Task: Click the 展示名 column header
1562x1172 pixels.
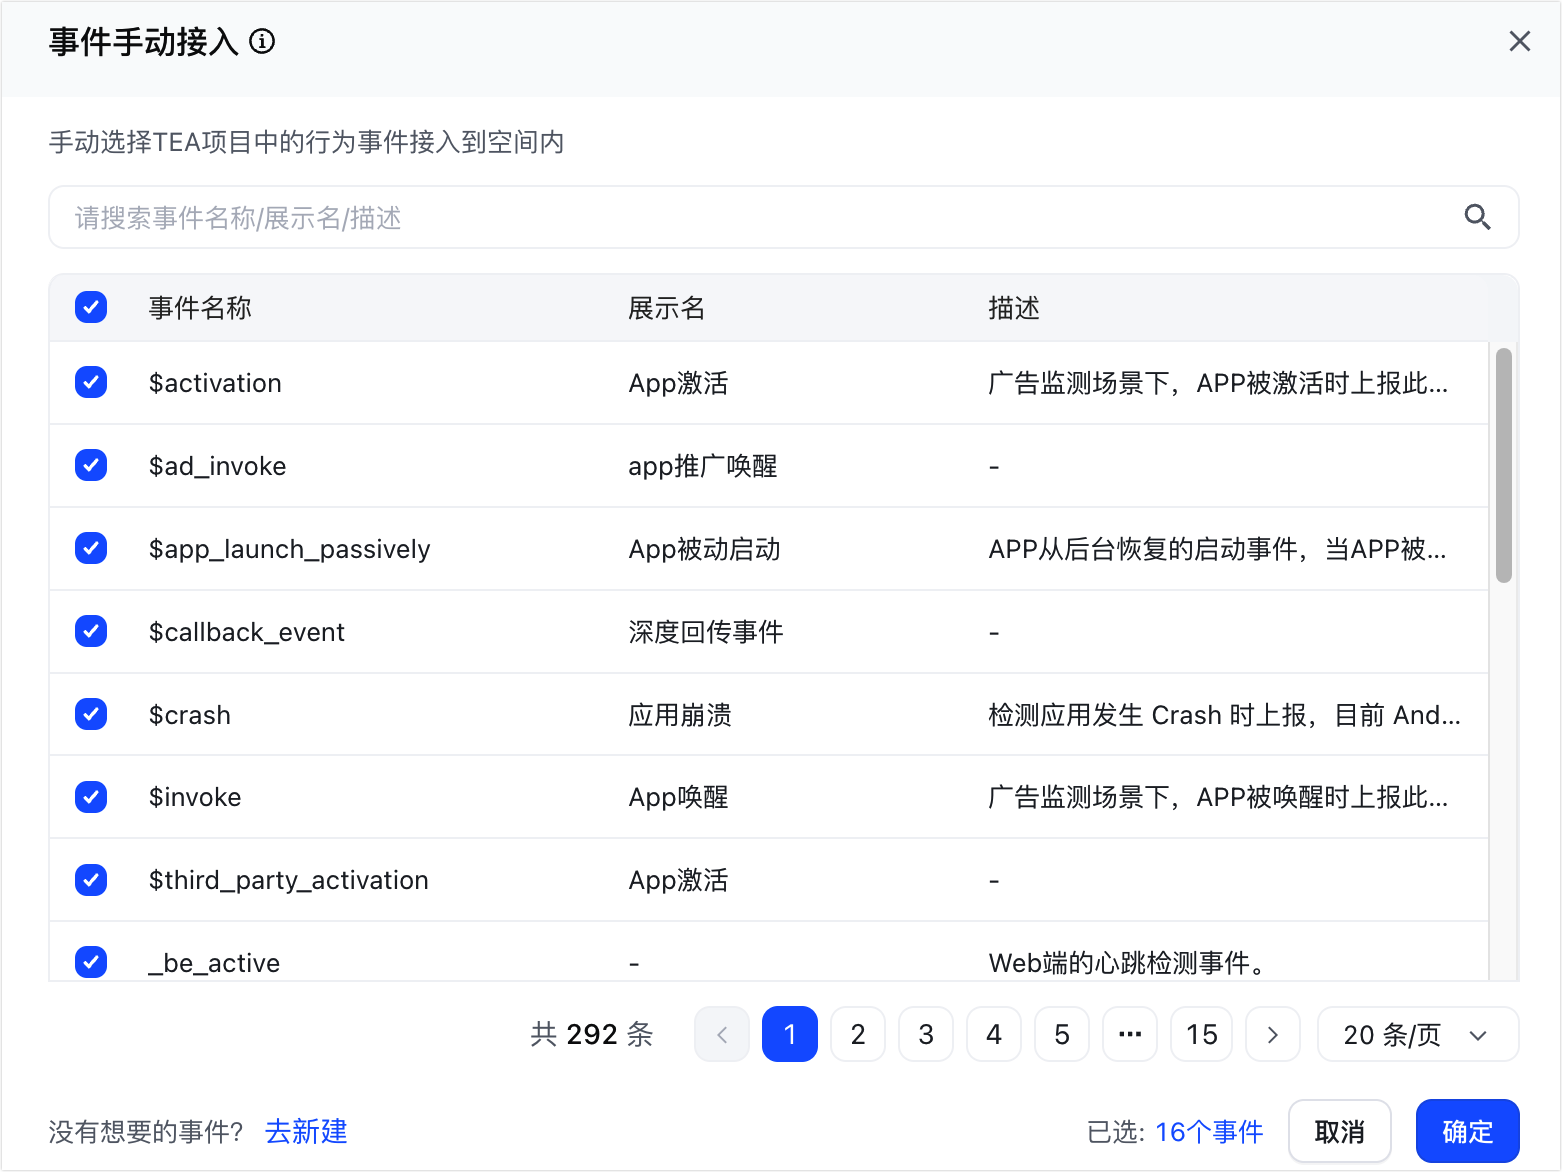Action: pyautogui.click(x=667, y=308)
